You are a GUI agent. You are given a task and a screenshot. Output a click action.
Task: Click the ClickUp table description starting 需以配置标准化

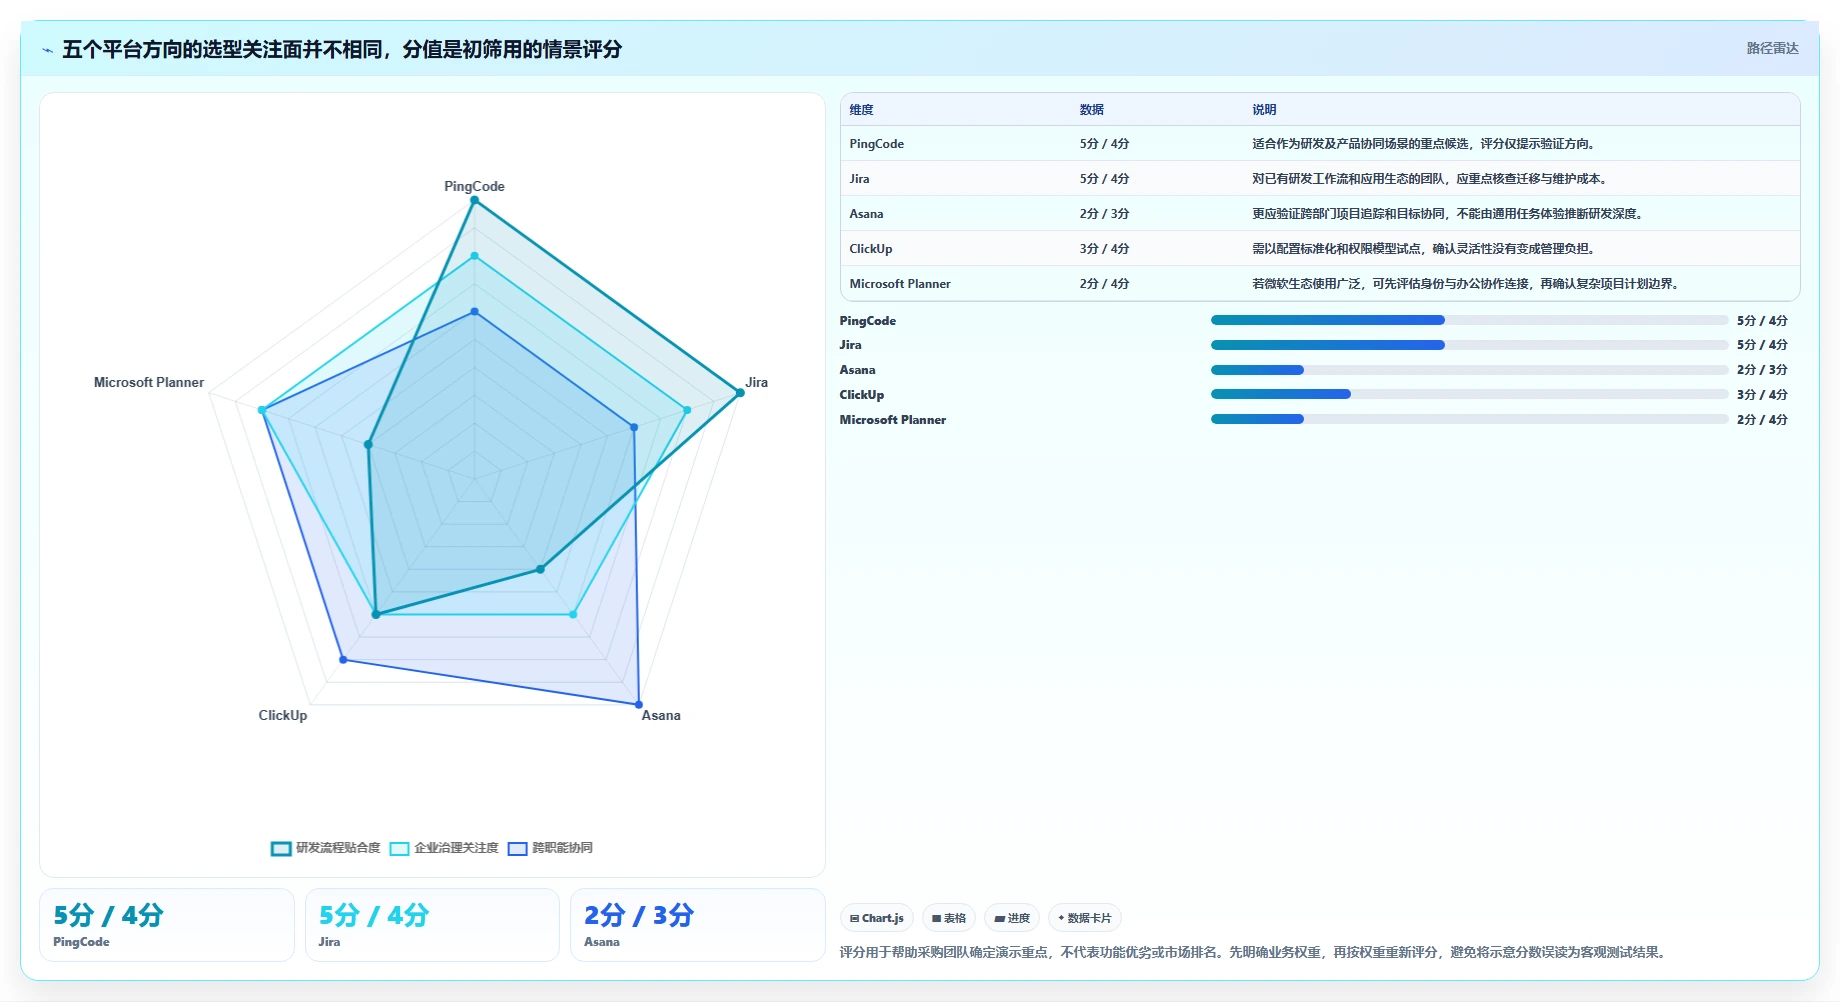(x=1425, y=249)
